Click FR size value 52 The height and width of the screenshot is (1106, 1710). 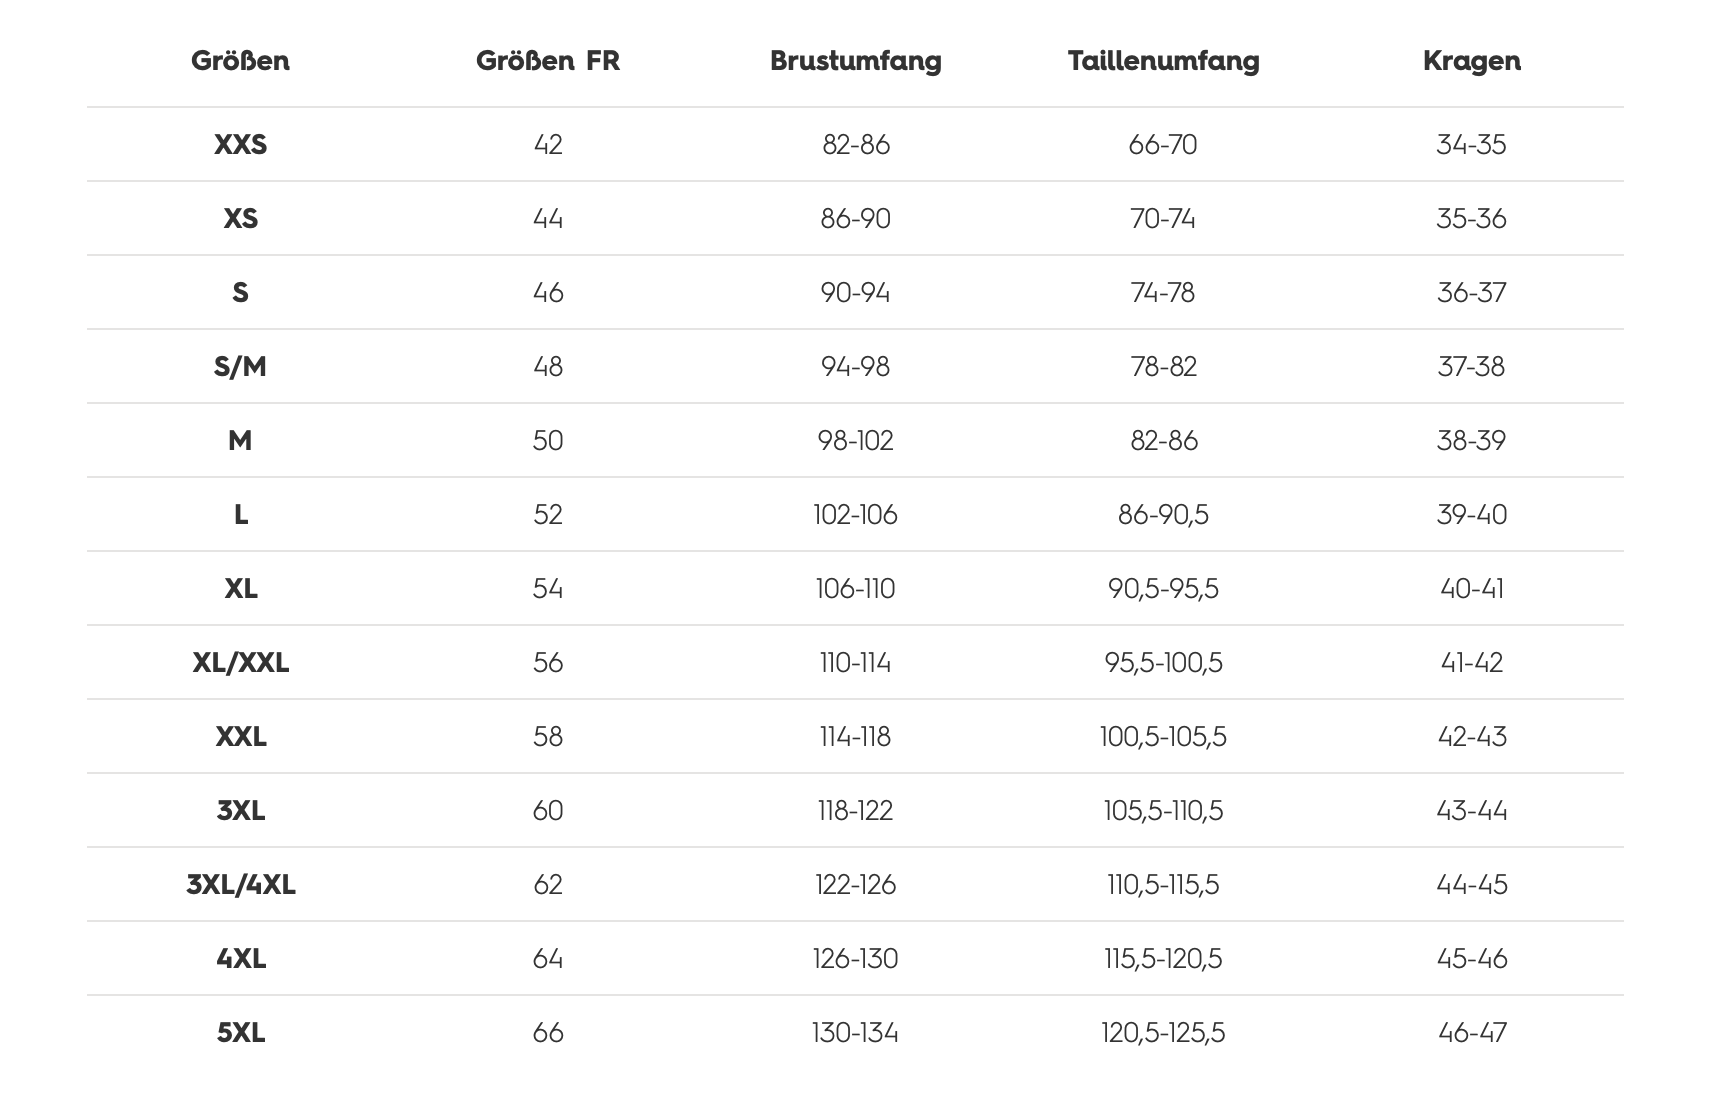click(x=548, y=515)
